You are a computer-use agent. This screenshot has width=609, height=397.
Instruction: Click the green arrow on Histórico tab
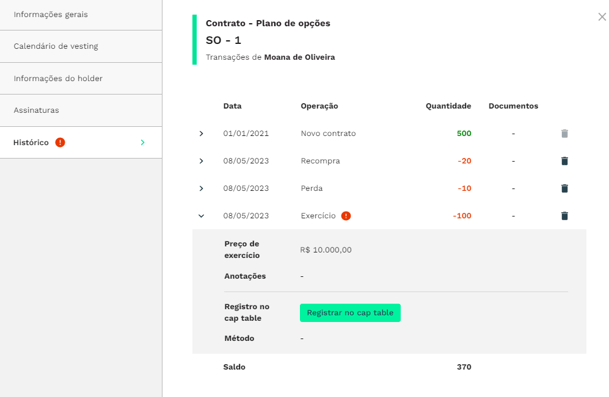coord(143,143)
